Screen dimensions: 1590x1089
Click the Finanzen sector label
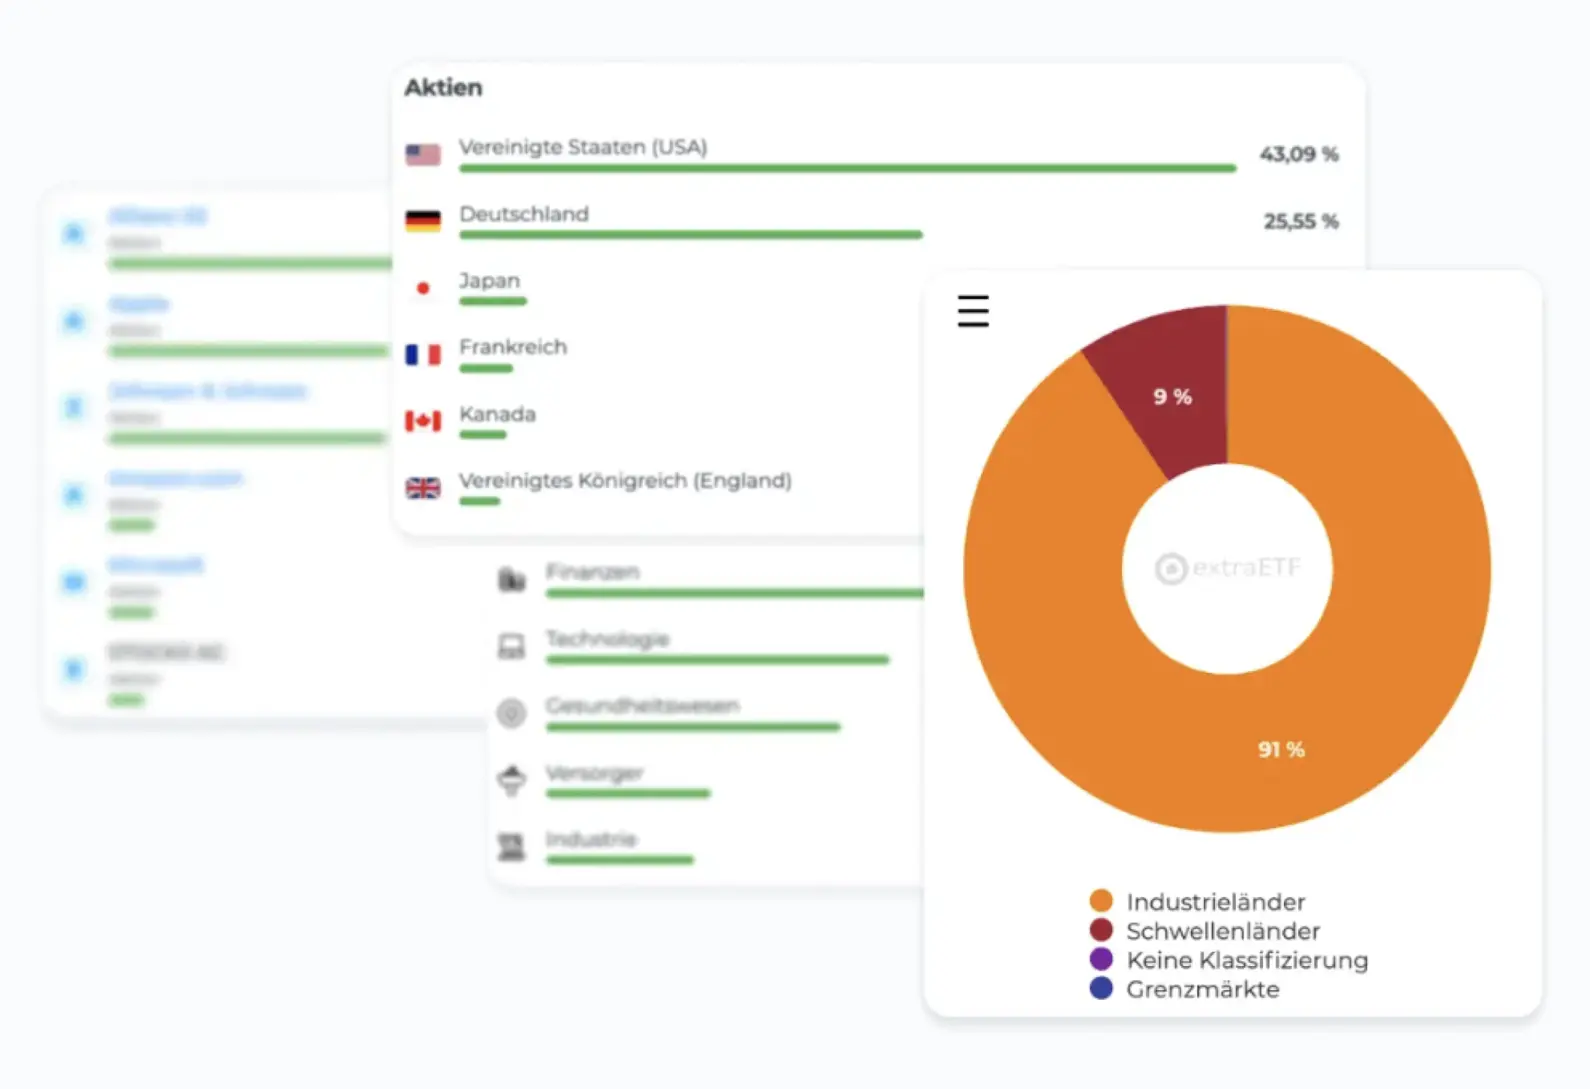(x=593, y=572)
